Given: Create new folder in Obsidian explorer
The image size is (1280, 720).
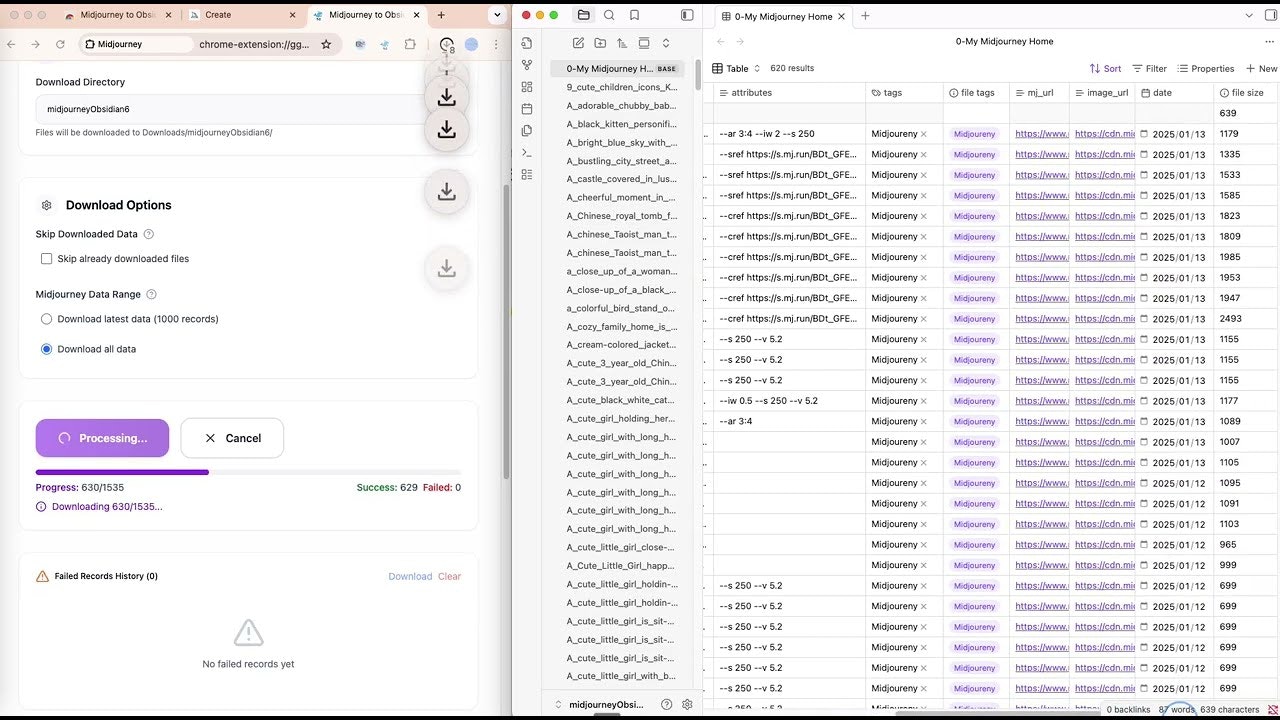Looking at the screenshot, I should (x=600, y=43).
